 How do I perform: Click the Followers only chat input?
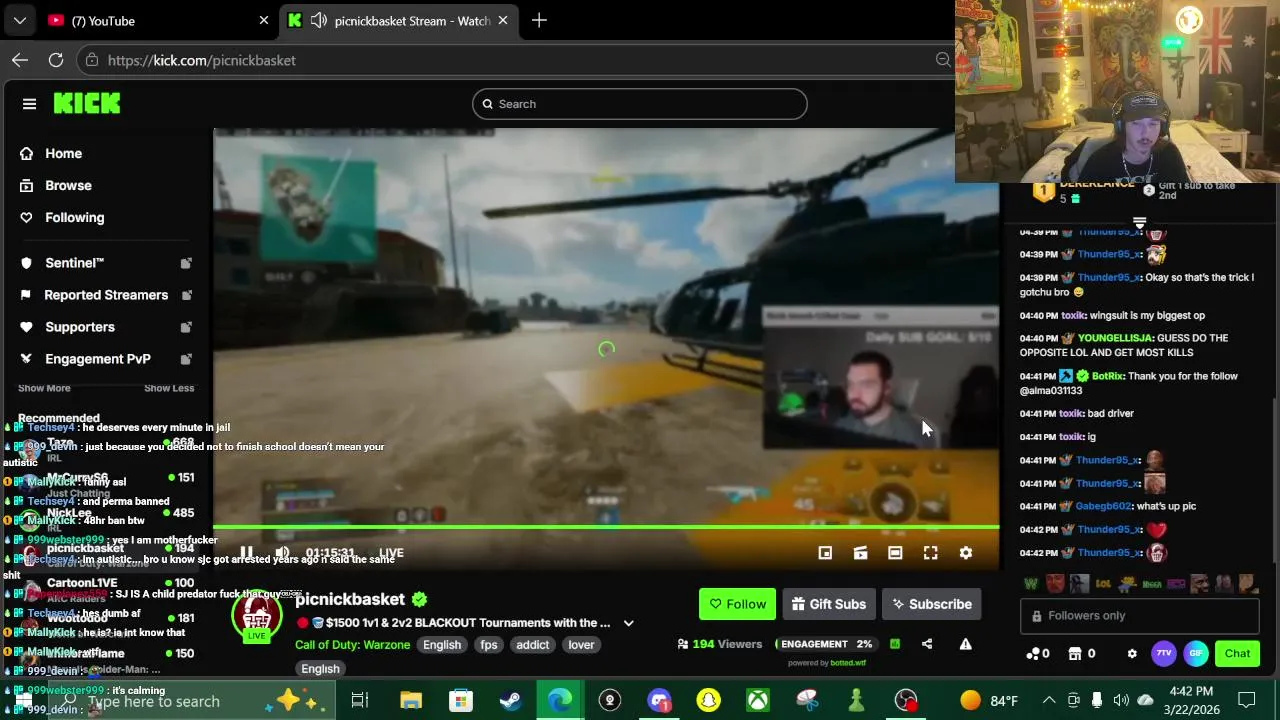pyautogui.click(x=1139, y=616)
